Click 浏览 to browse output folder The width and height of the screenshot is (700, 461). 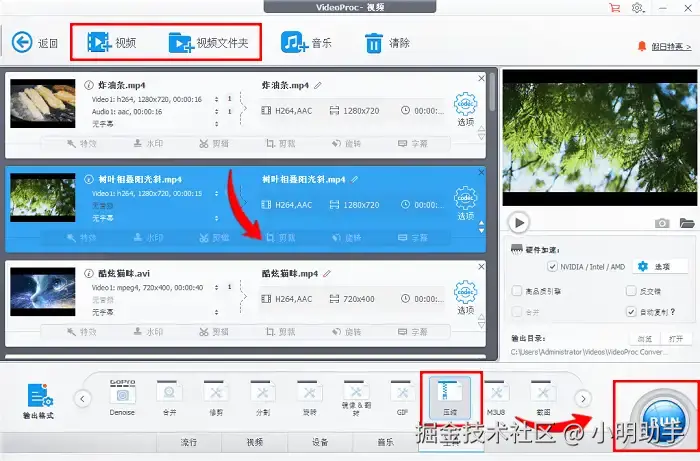tap(644, 339)
